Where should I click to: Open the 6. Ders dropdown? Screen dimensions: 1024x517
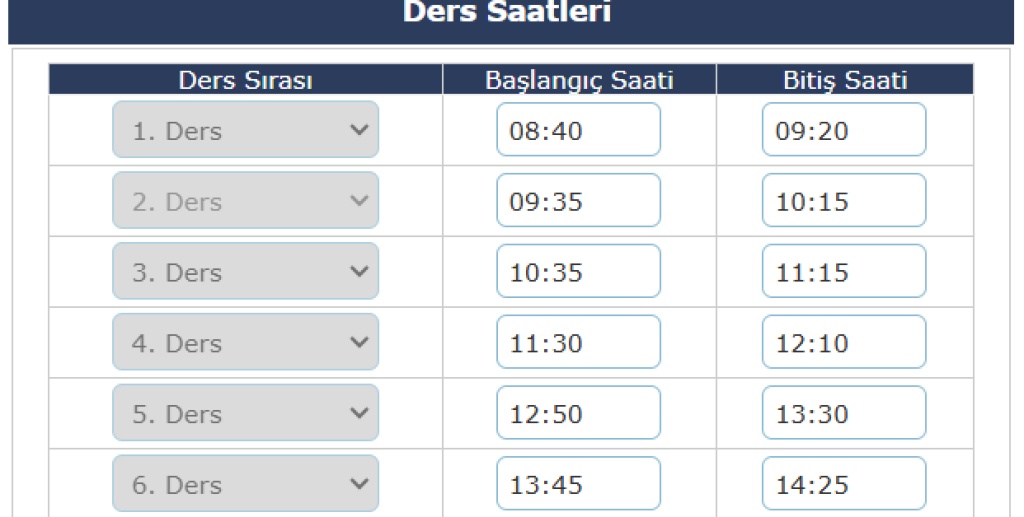245,485
